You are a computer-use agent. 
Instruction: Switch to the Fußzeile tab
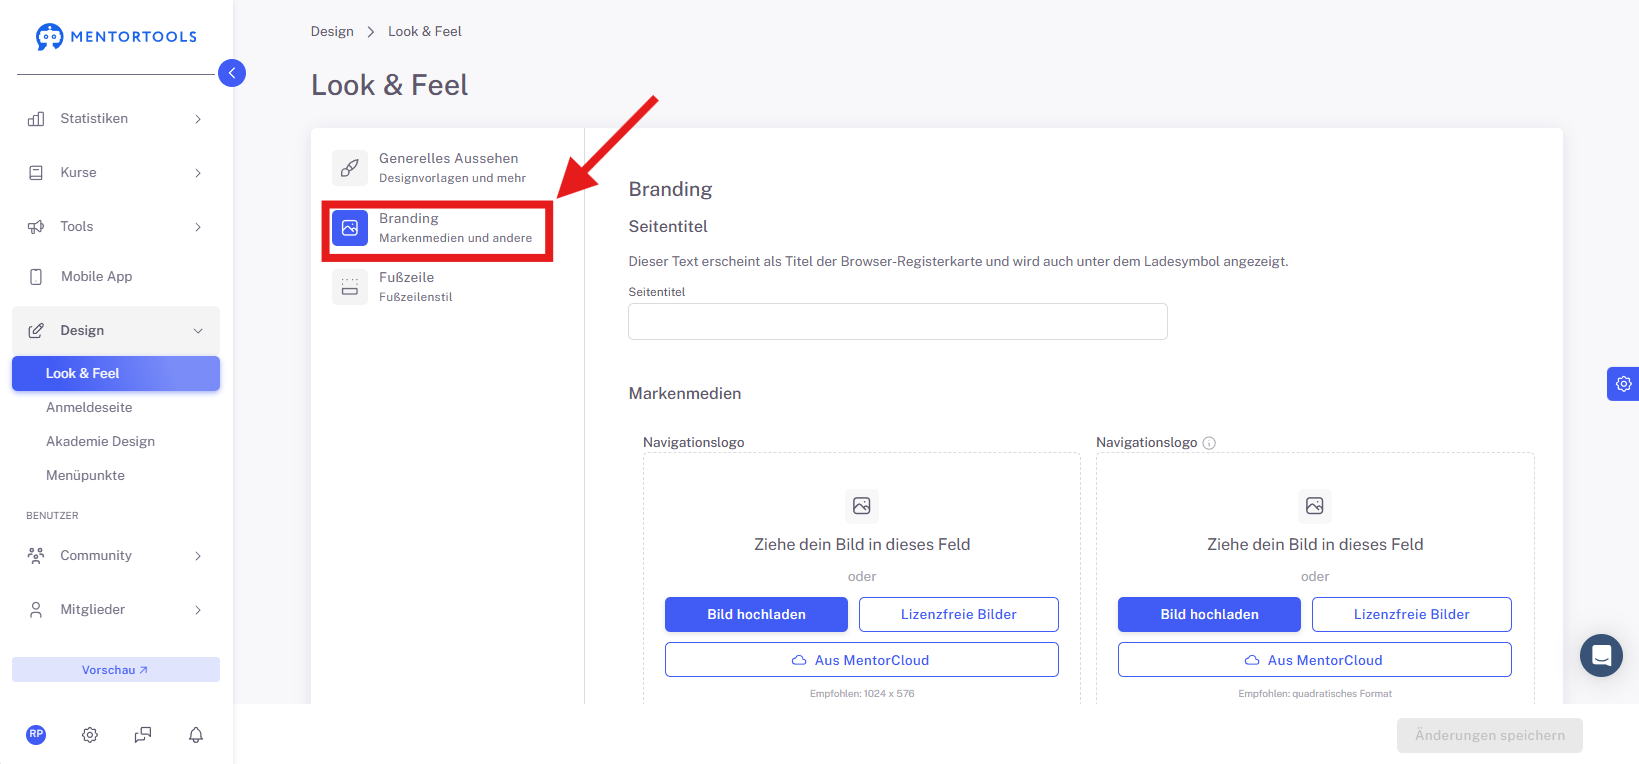(x=442, y=287)
